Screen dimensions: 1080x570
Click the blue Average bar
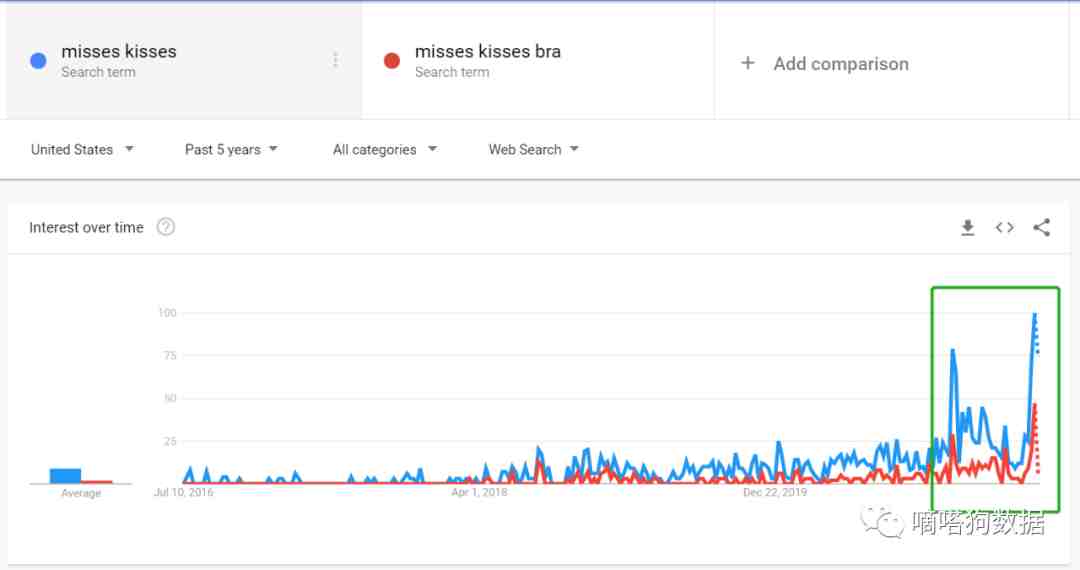(x=65, y=476)
